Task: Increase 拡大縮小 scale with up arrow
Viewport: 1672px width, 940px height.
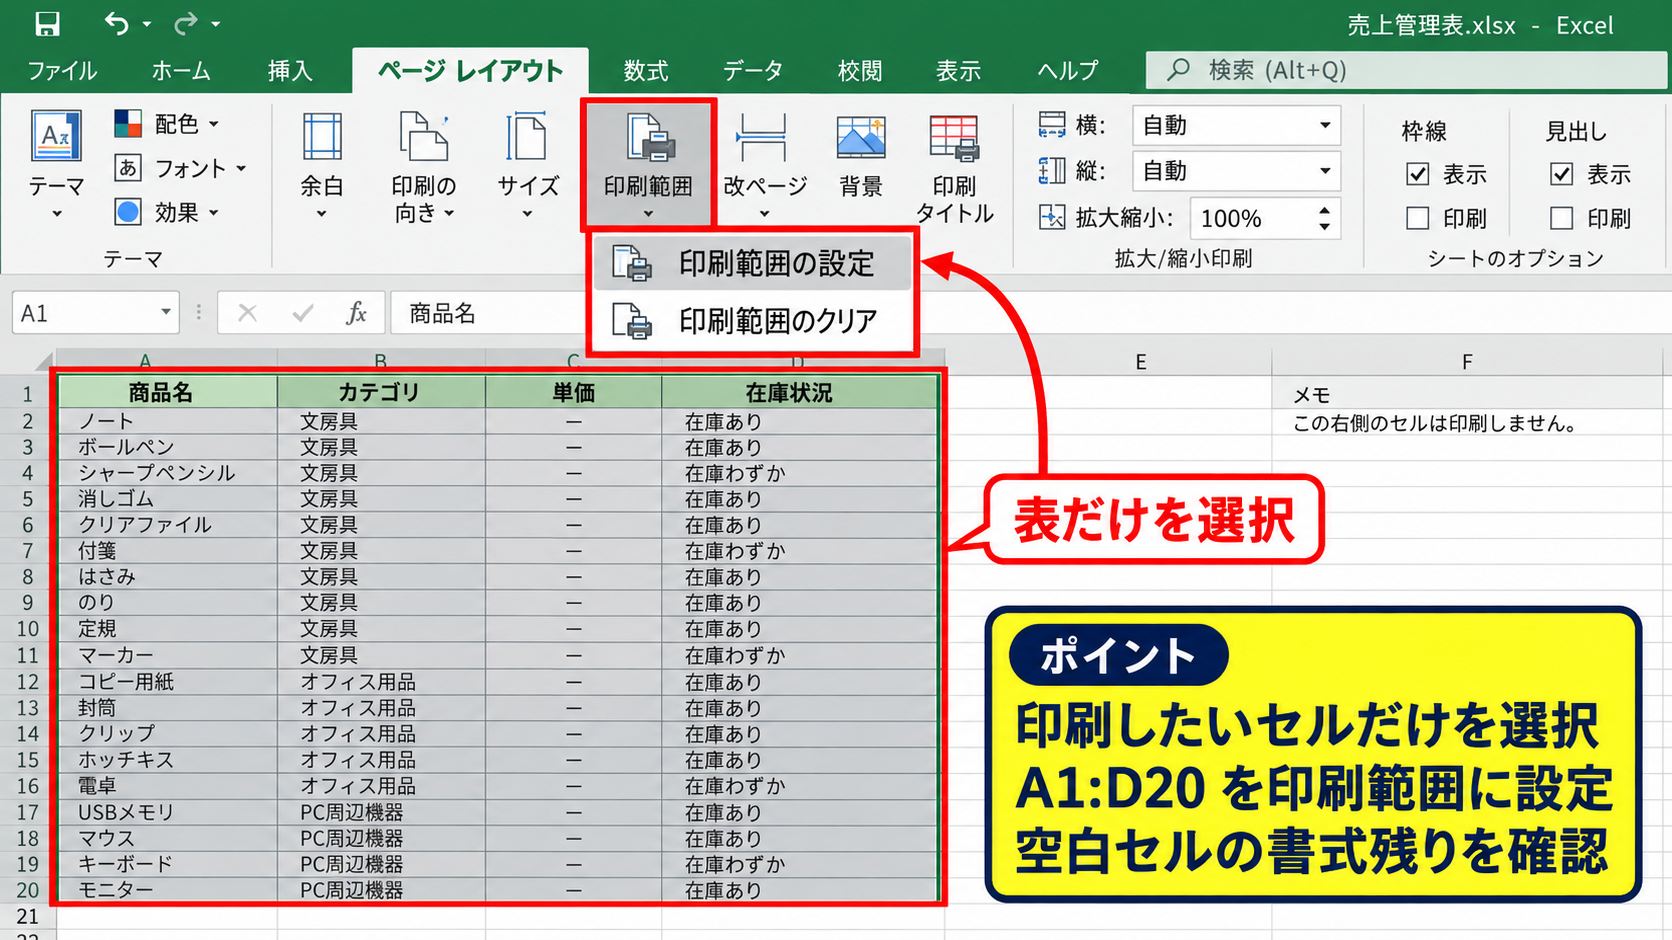Action: click(1324, 210)
